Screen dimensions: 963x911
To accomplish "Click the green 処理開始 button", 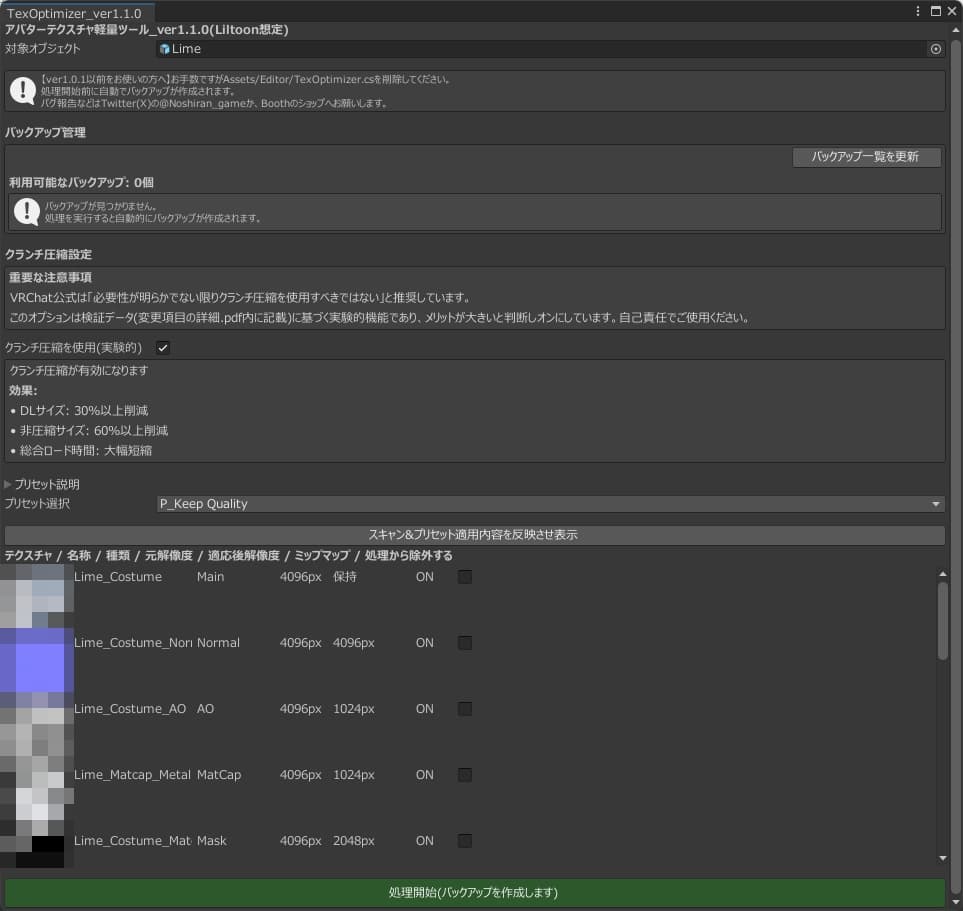I will coord(474,892).
